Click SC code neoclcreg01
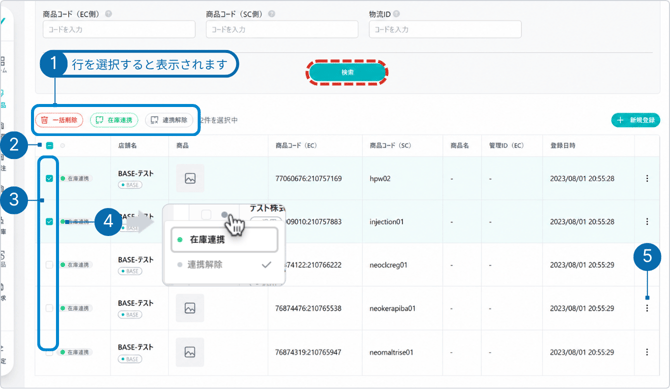Screen dimensions: 670x390 tap(388, 265)
